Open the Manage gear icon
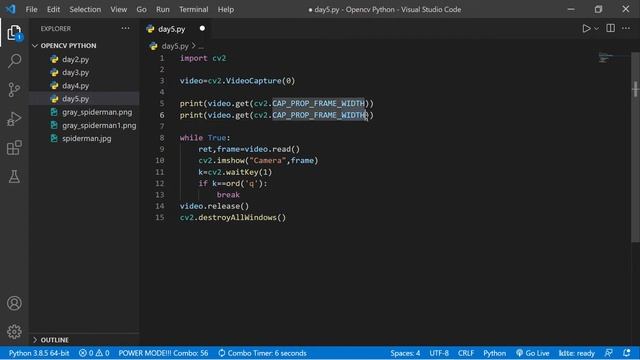The image size is (640, 360). [14, 331]
